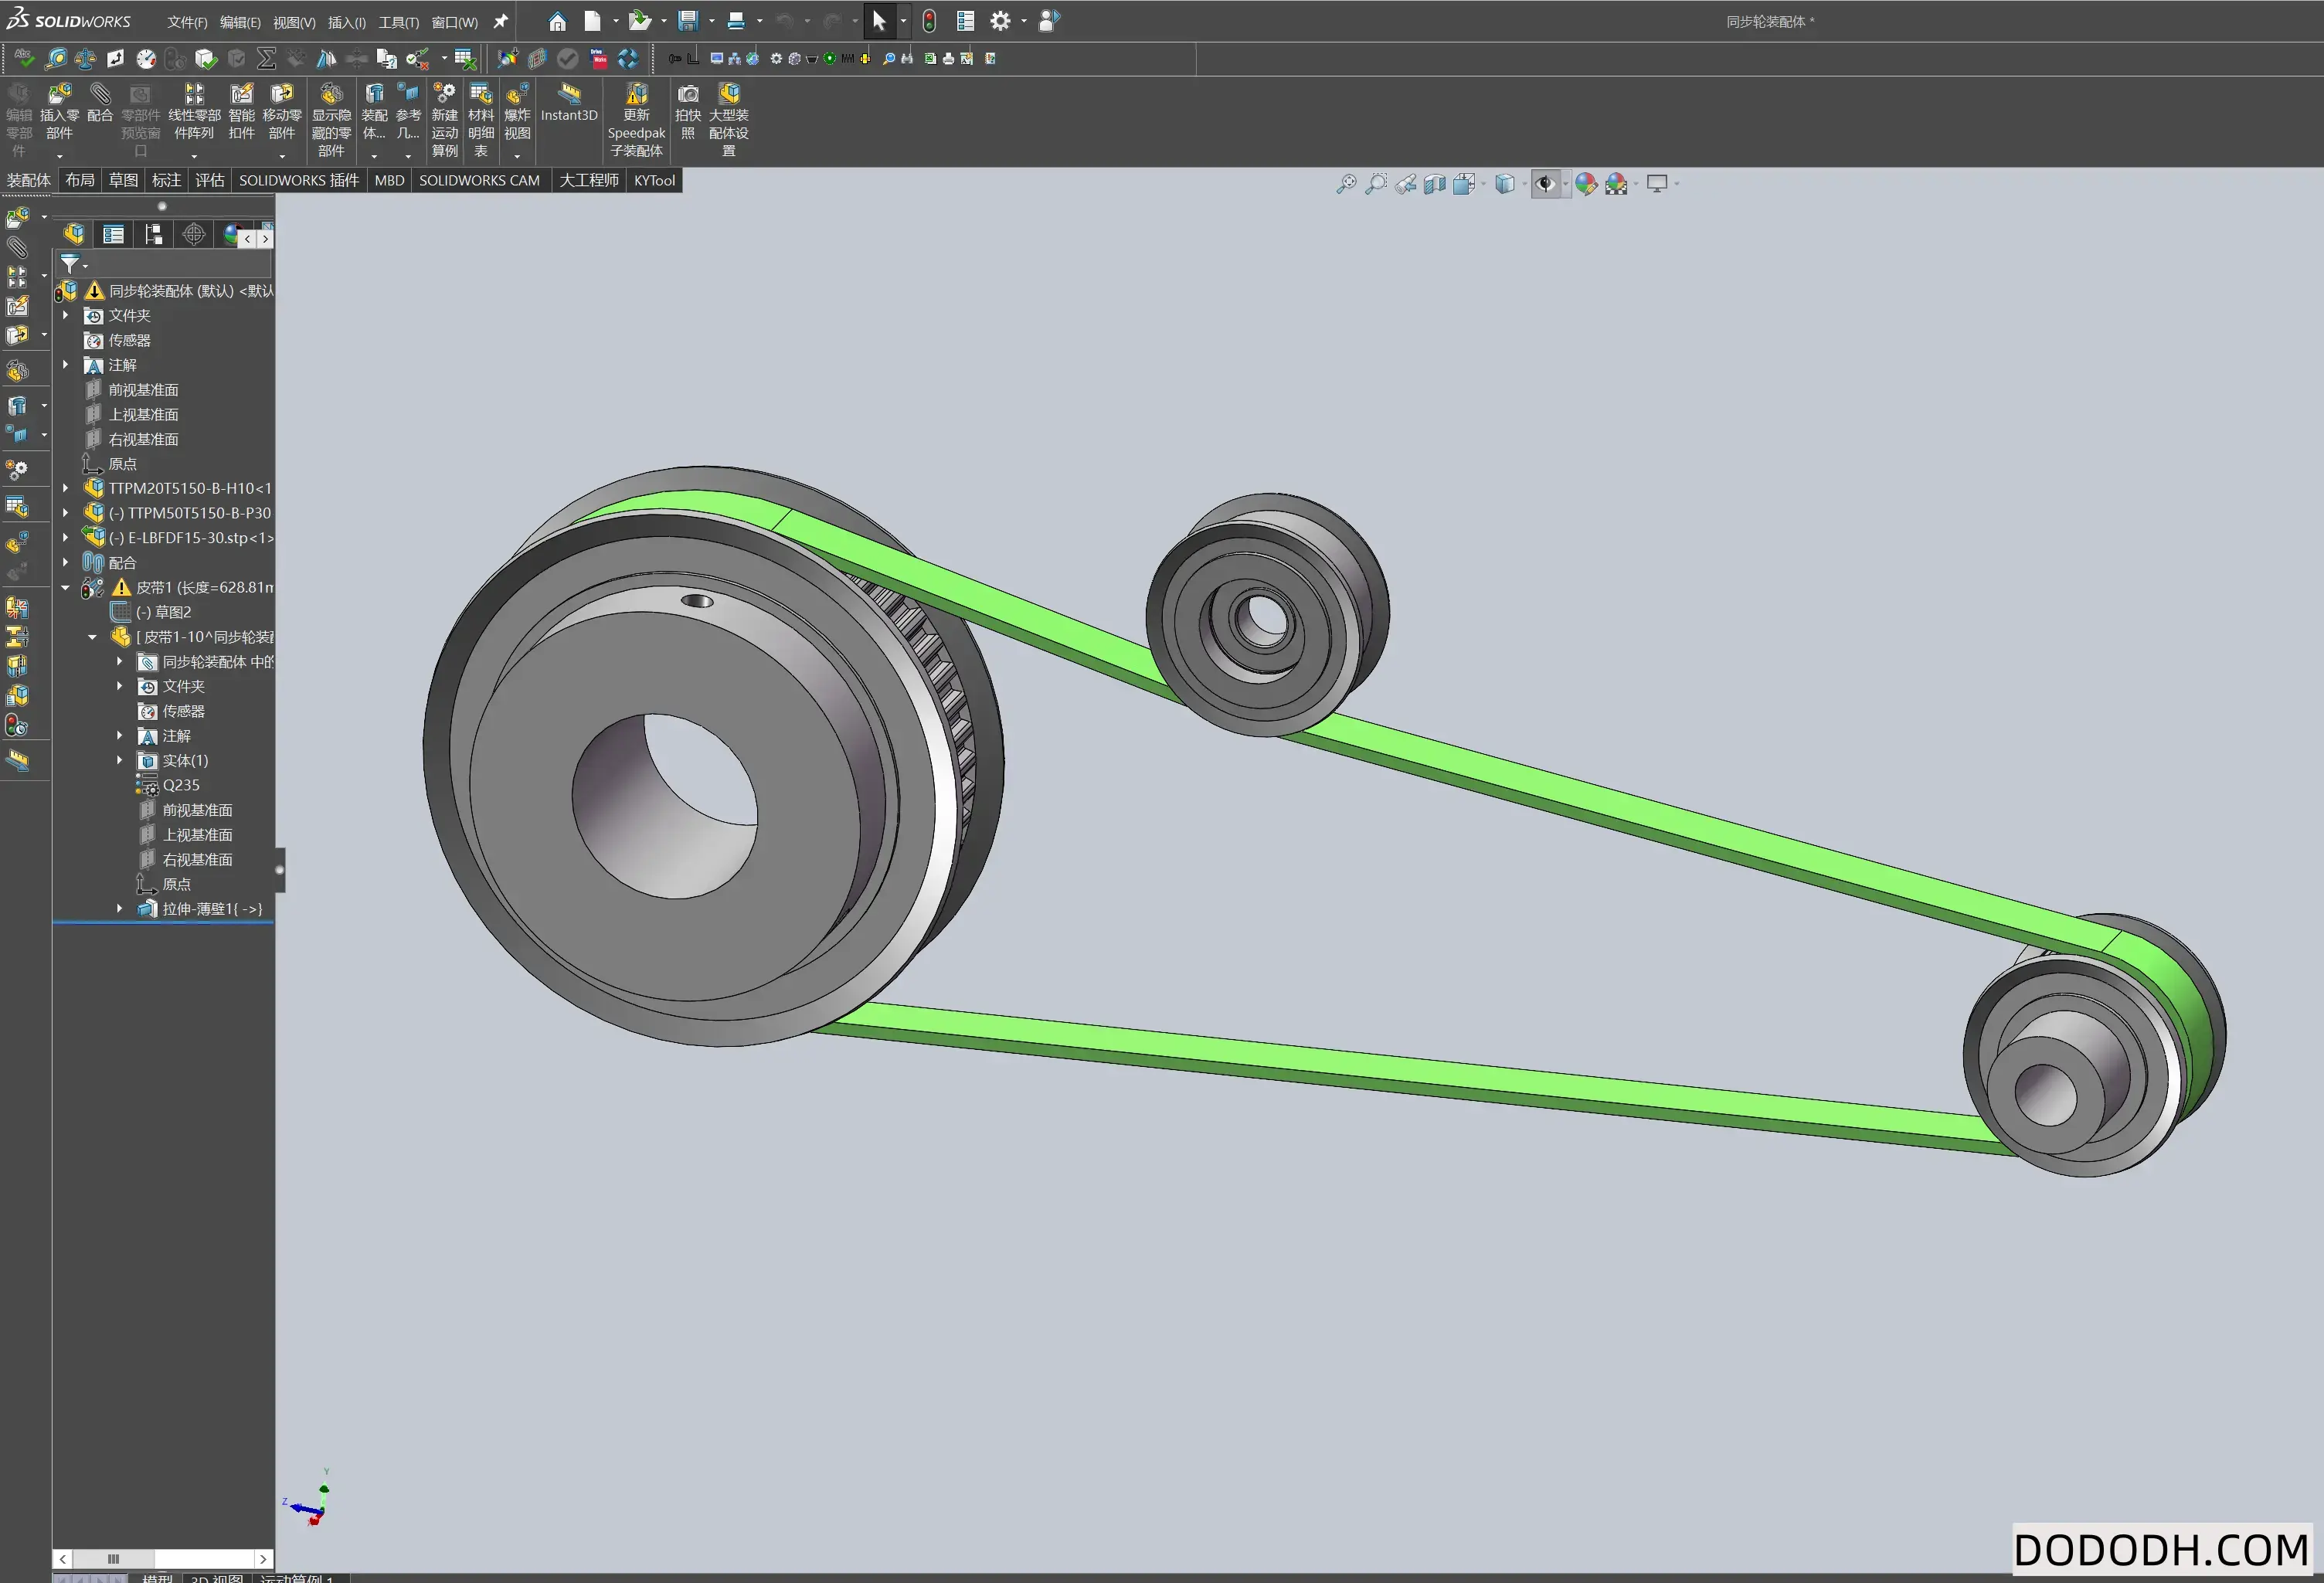This screenshot has height=1583, width=2324.
Task: Click the Rebuild traffic light icon
Action: pos(929,21)
